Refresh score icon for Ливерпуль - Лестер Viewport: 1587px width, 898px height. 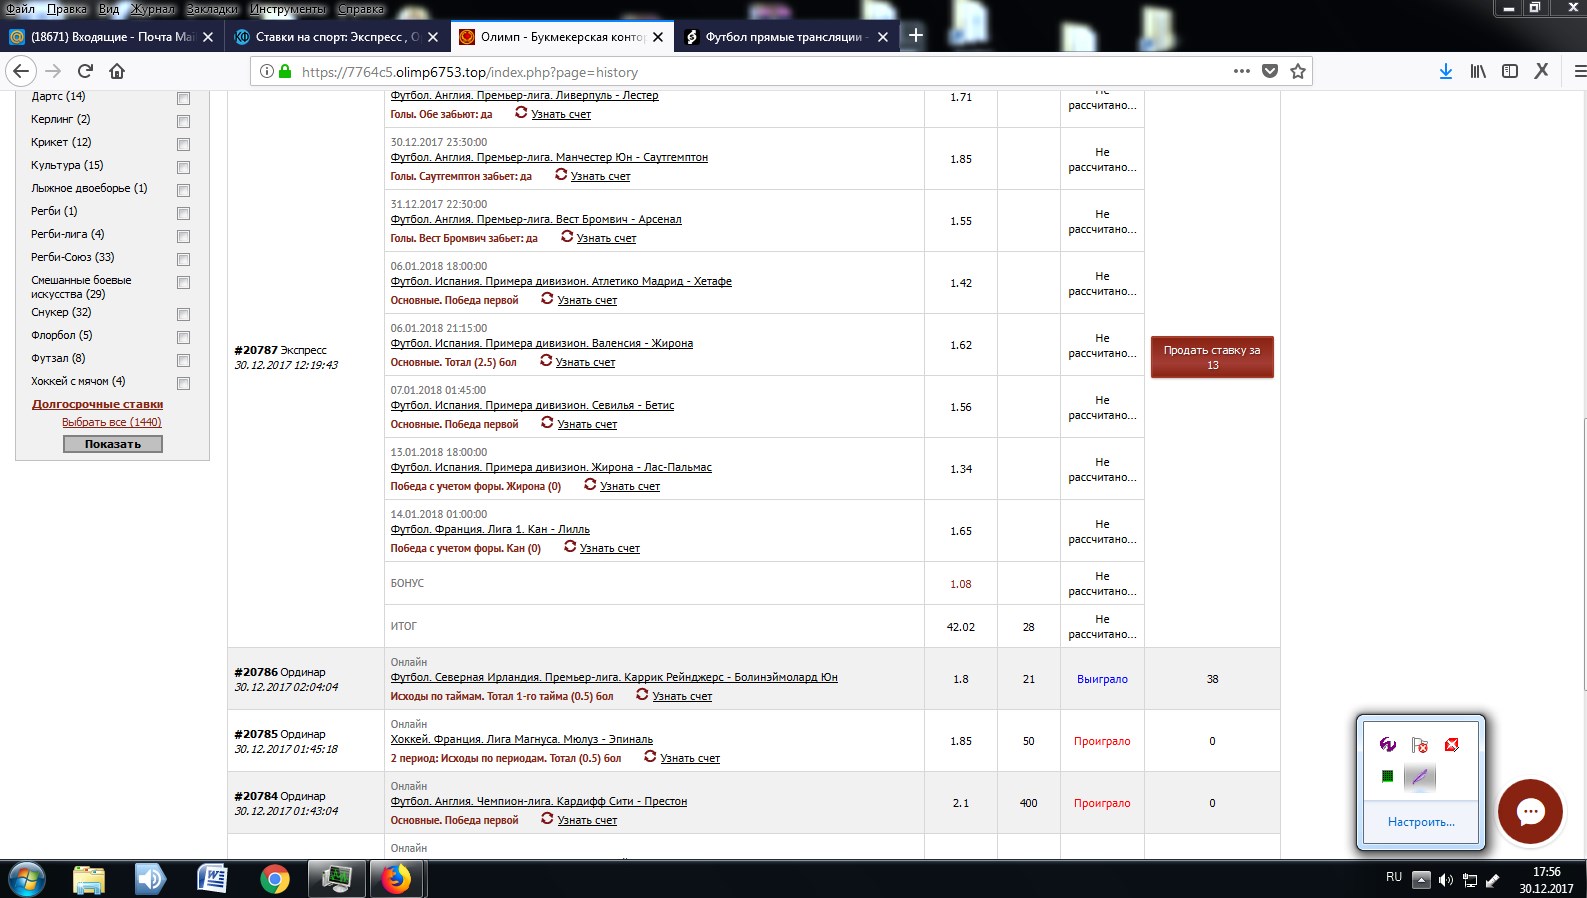click(521, 112)
